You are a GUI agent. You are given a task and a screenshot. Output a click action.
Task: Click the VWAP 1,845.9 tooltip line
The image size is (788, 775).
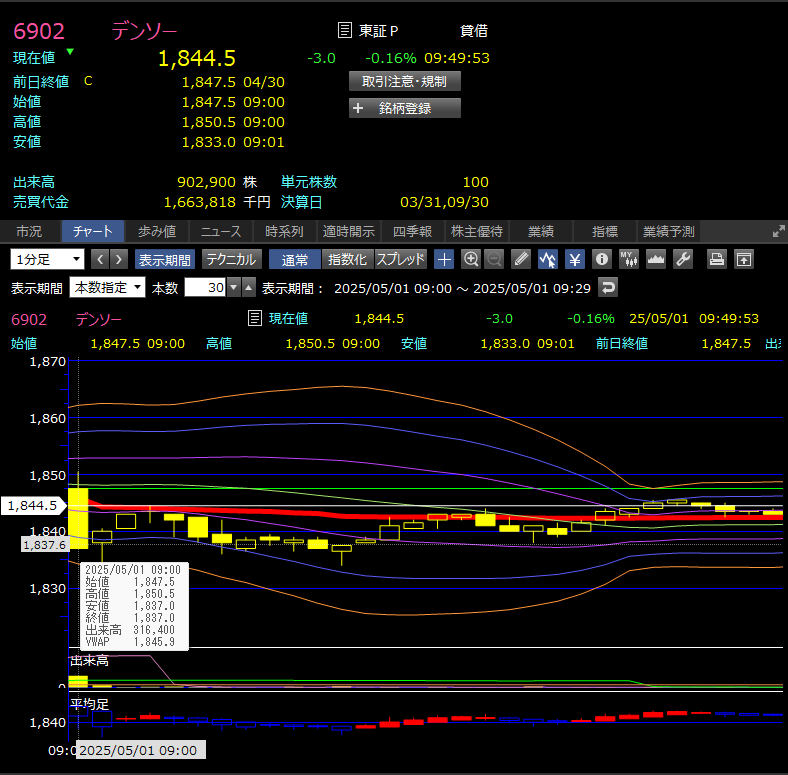pos(130,642)
